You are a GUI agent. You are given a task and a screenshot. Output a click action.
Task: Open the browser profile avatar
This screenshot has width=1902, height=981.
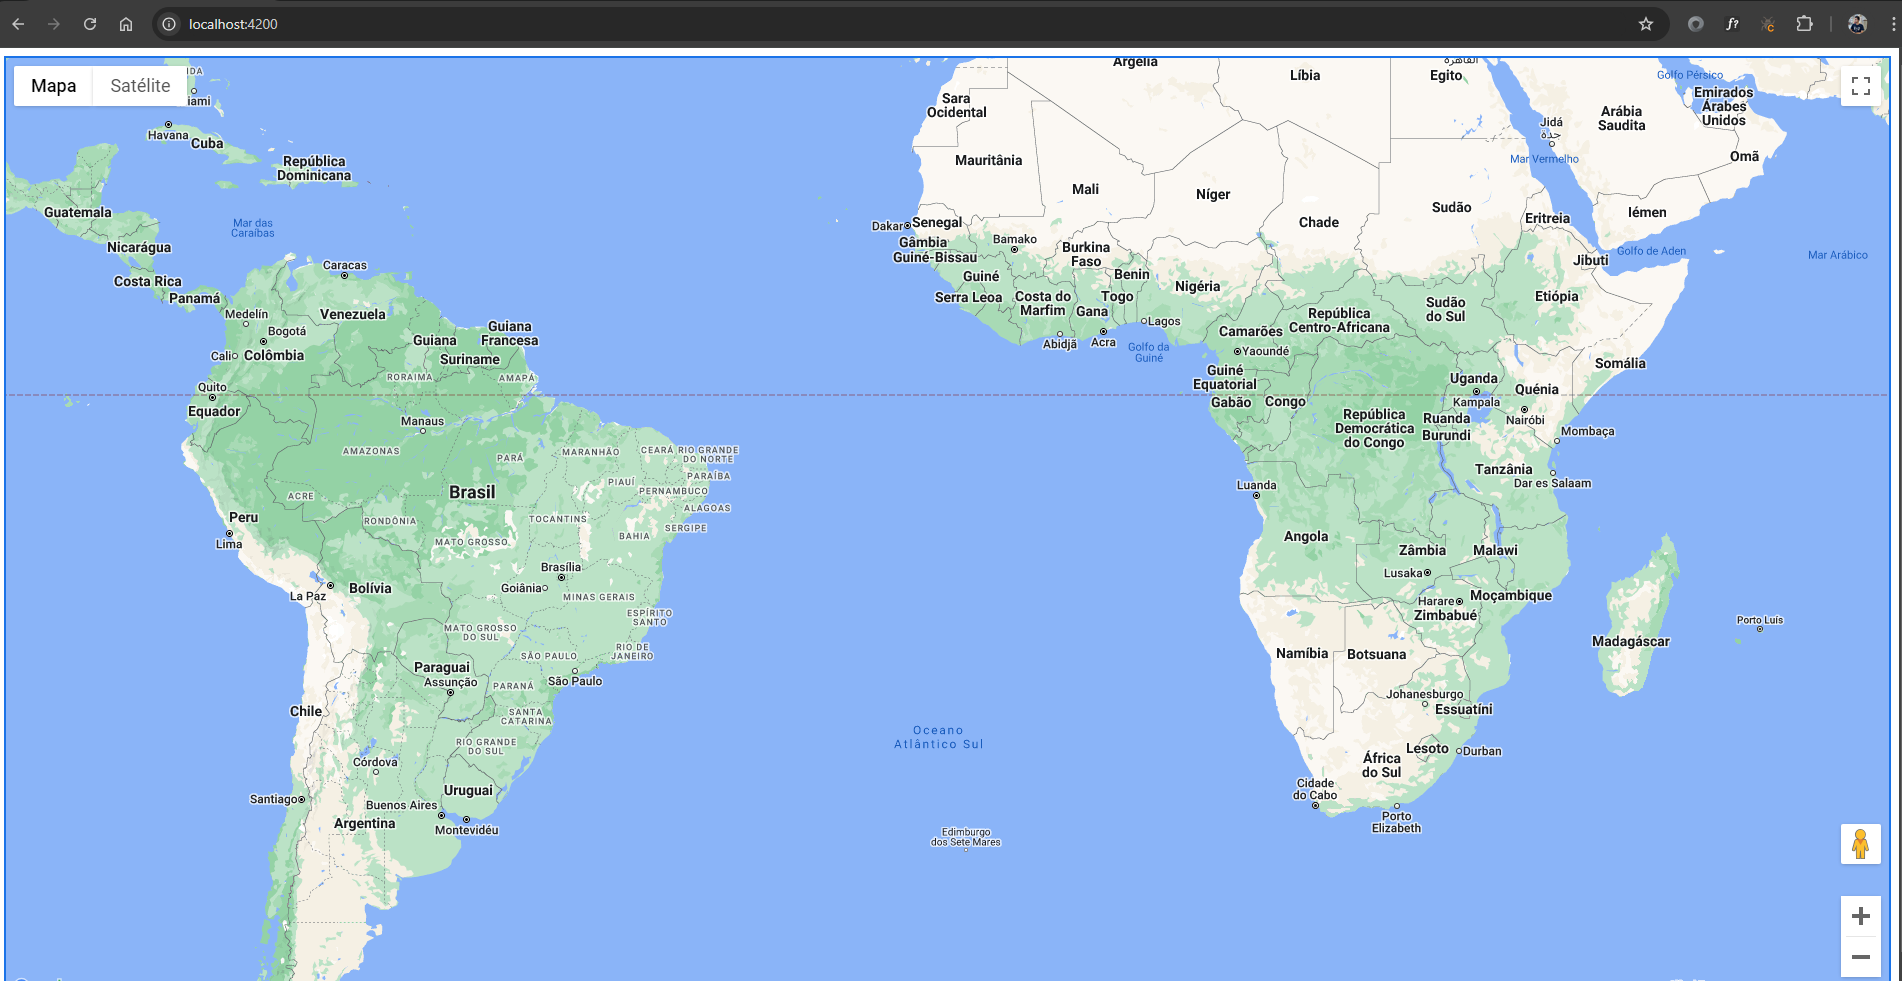click(x=1858, y=24)
